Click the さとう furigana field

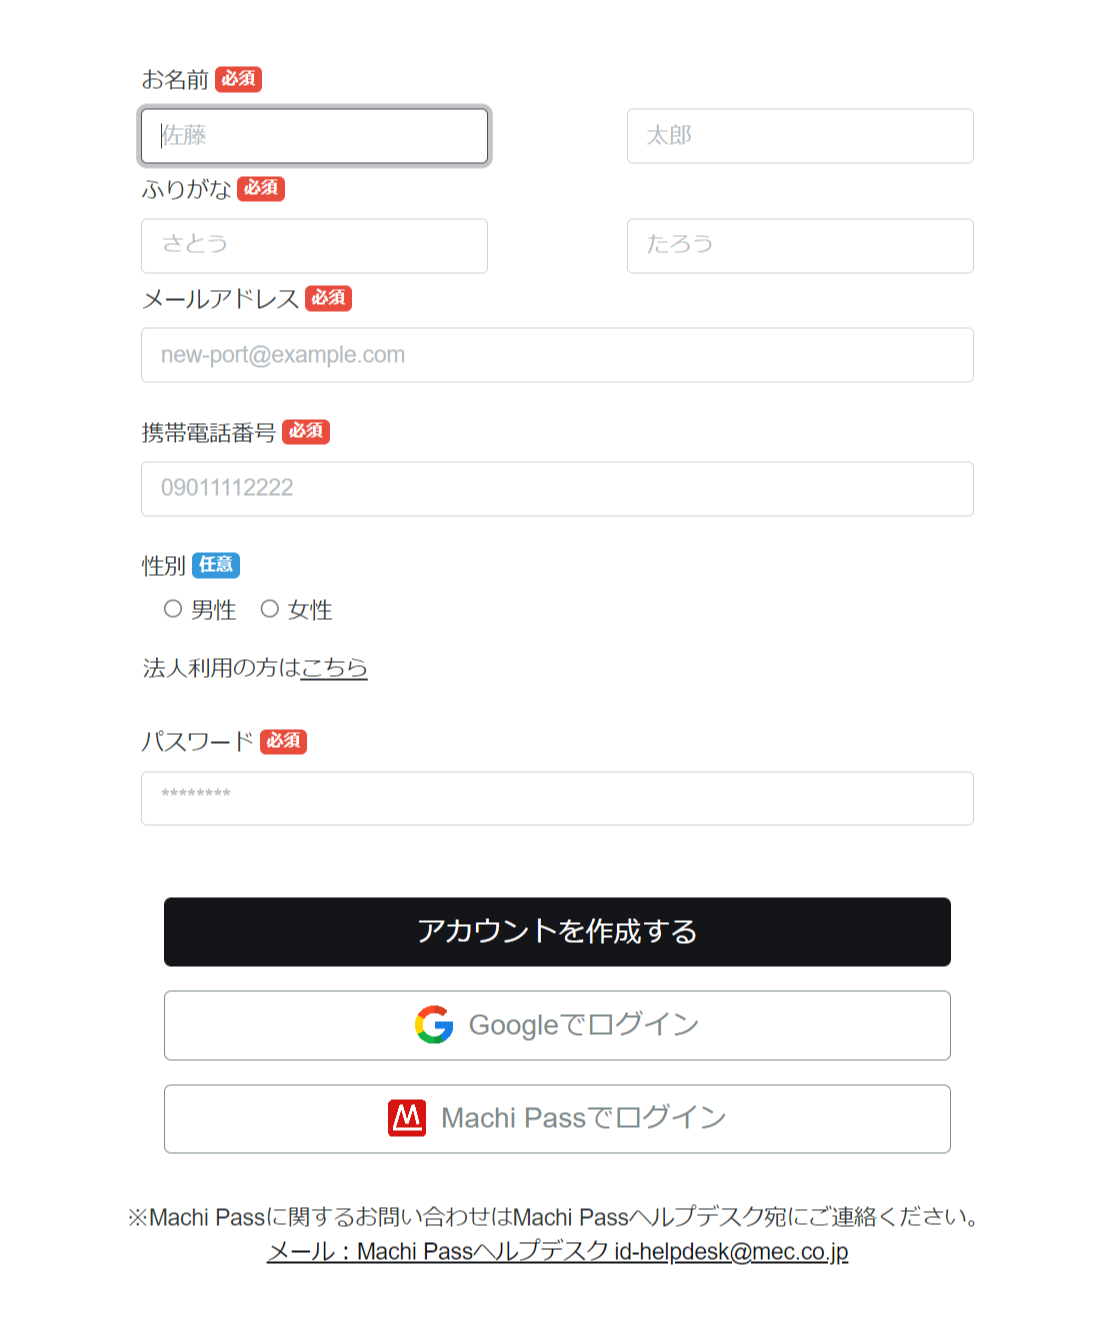[314, 246]
